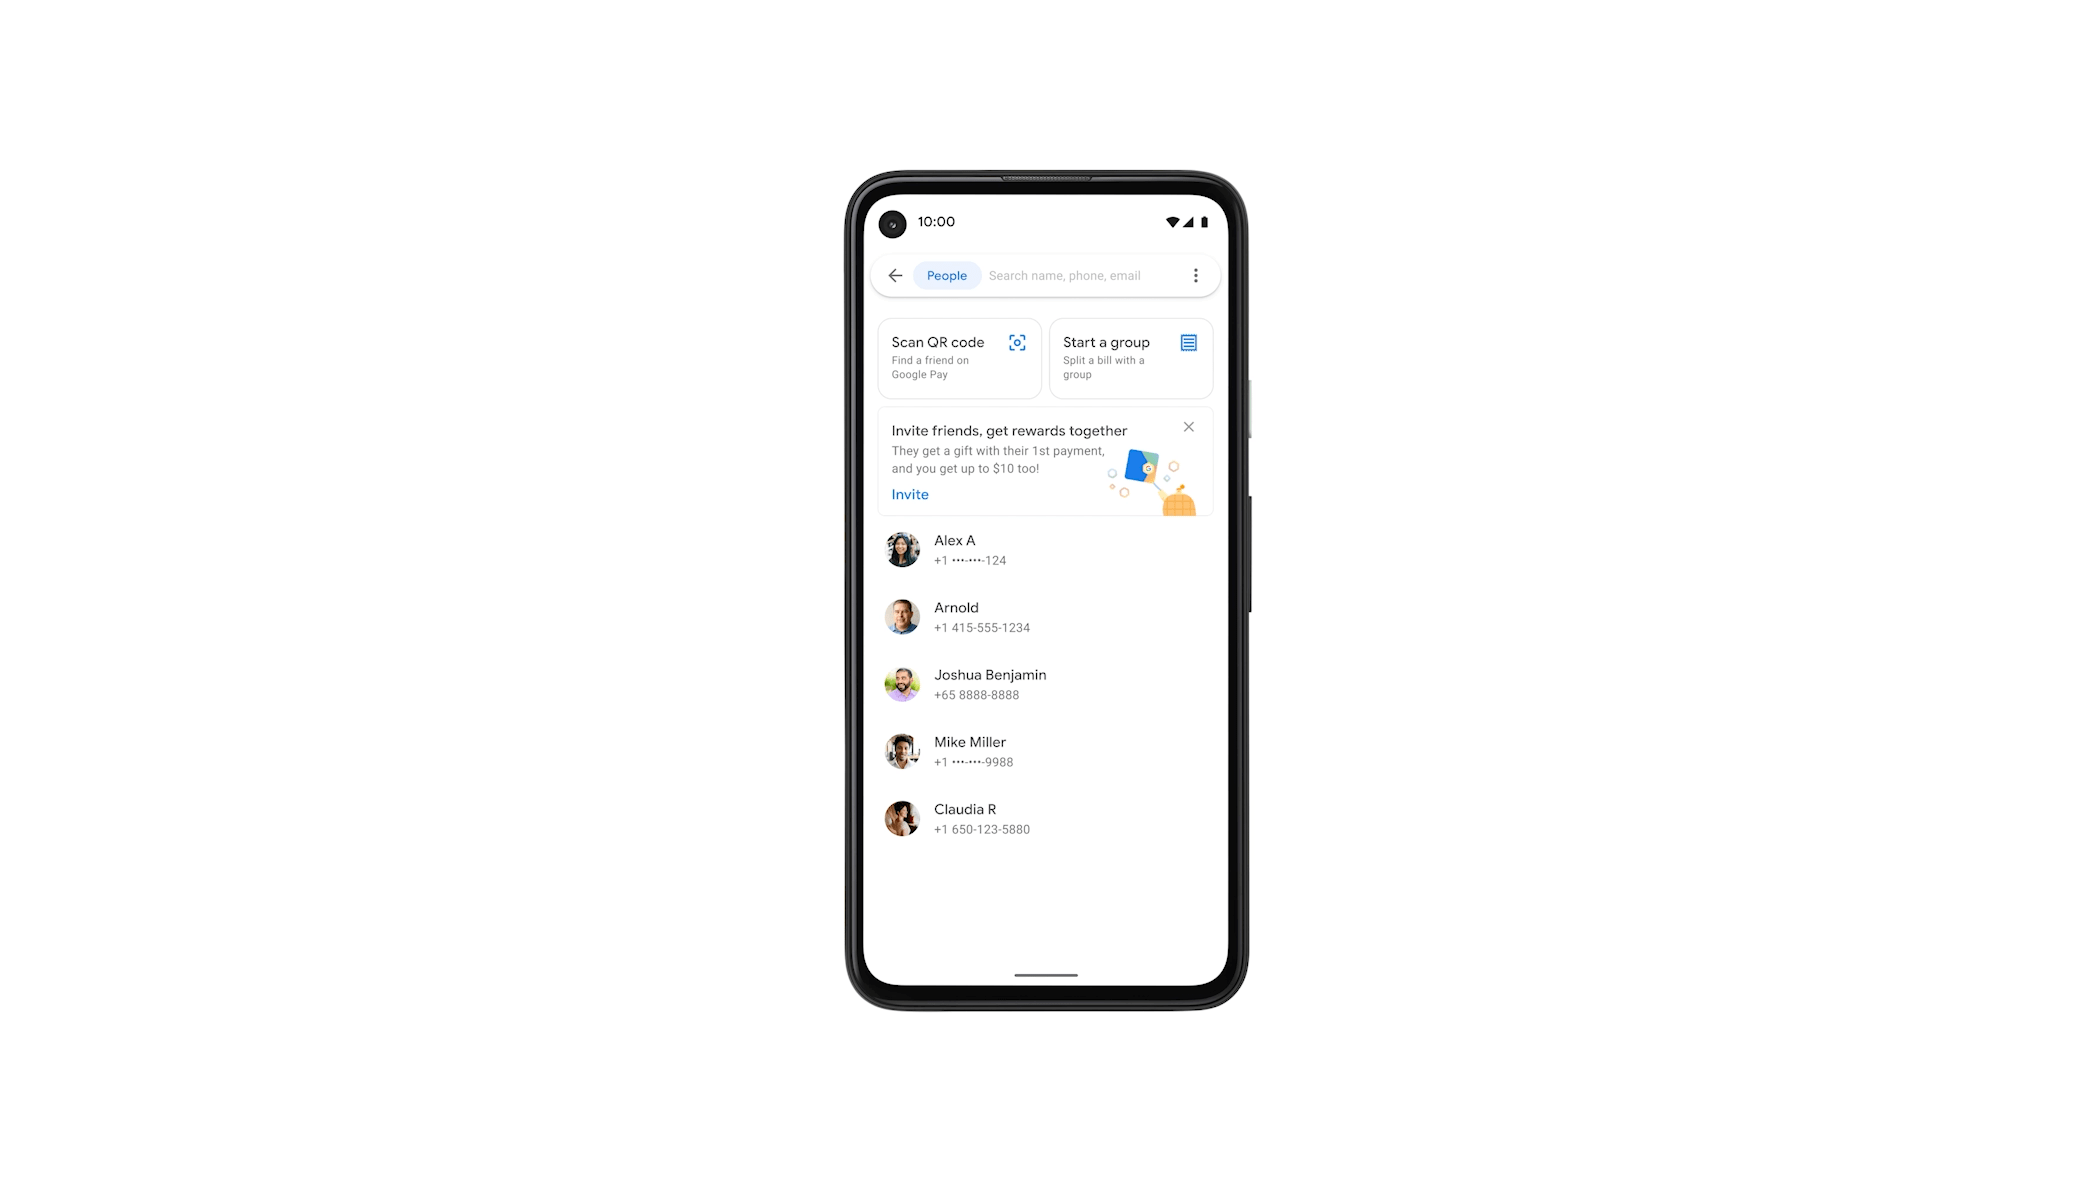Tap the QR code scanner icon
The width and height of the screenshot is (2096, 1182).
click(1018, 343)
